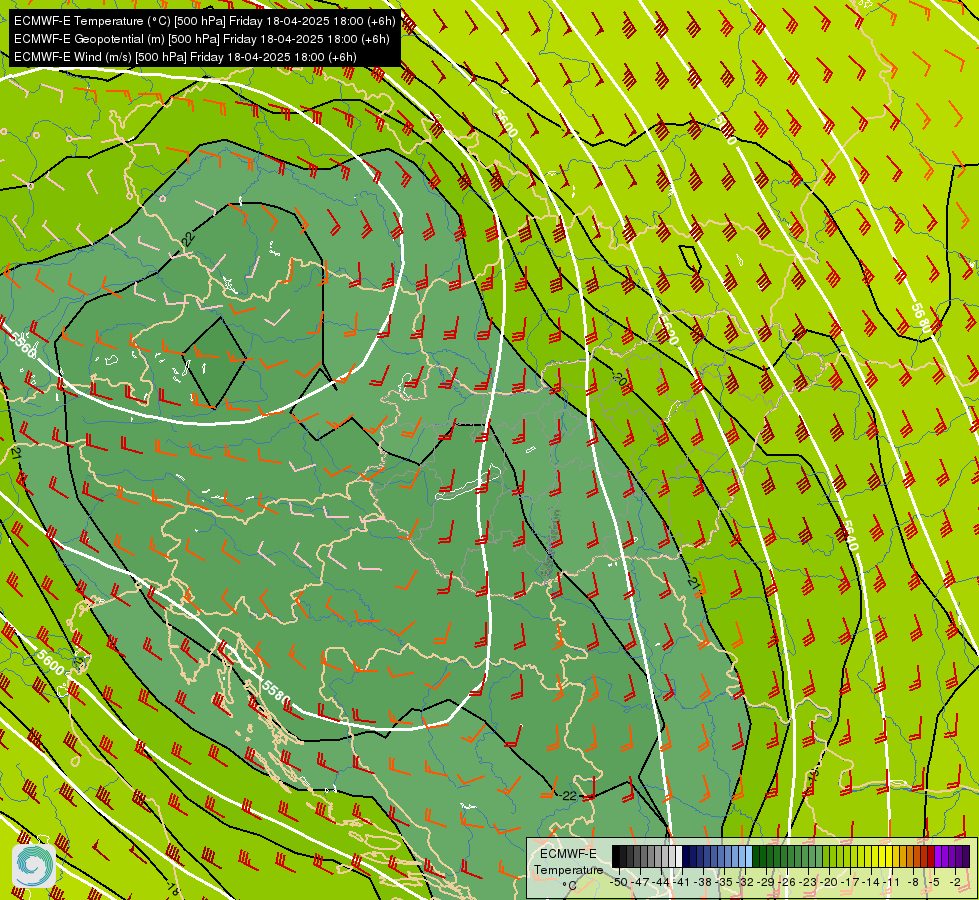Click the 5560 geopotential contour label
Screen dimensions: 979x900
coord(25,344)
